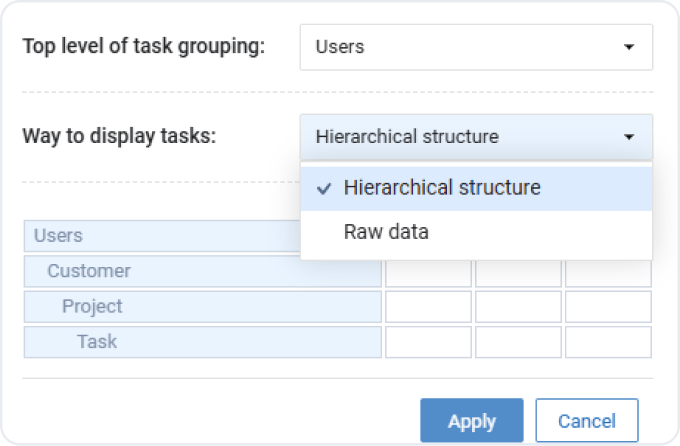Click the first empty cell in Task row

click(x=428, y=341)
